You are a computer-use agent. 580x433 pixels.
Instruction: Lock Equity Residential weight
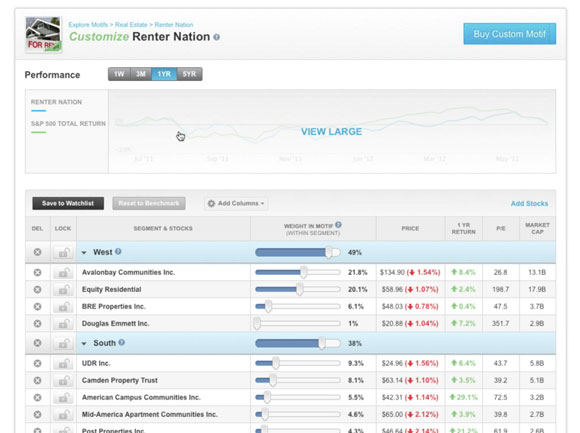click(x=63, y=290)
